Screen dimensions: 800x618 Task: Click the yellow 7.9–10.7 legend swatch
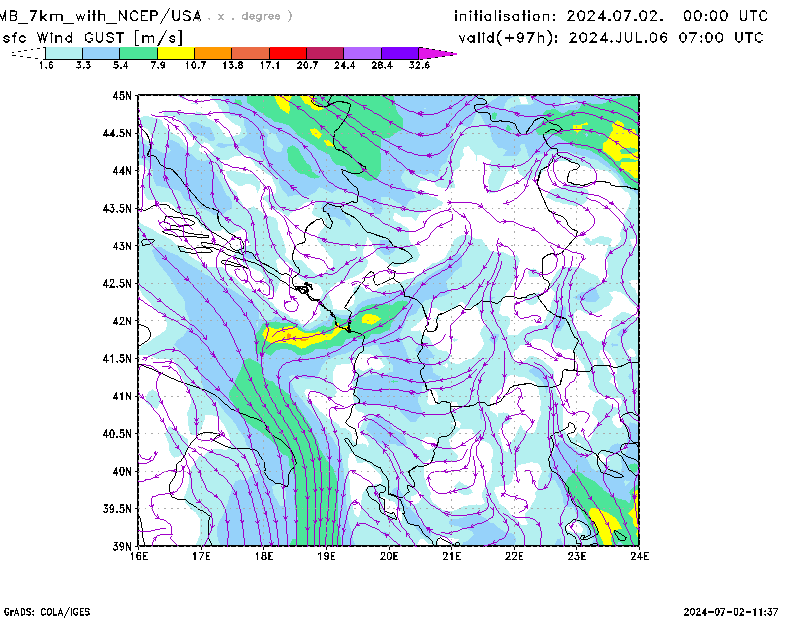point(176,53)
